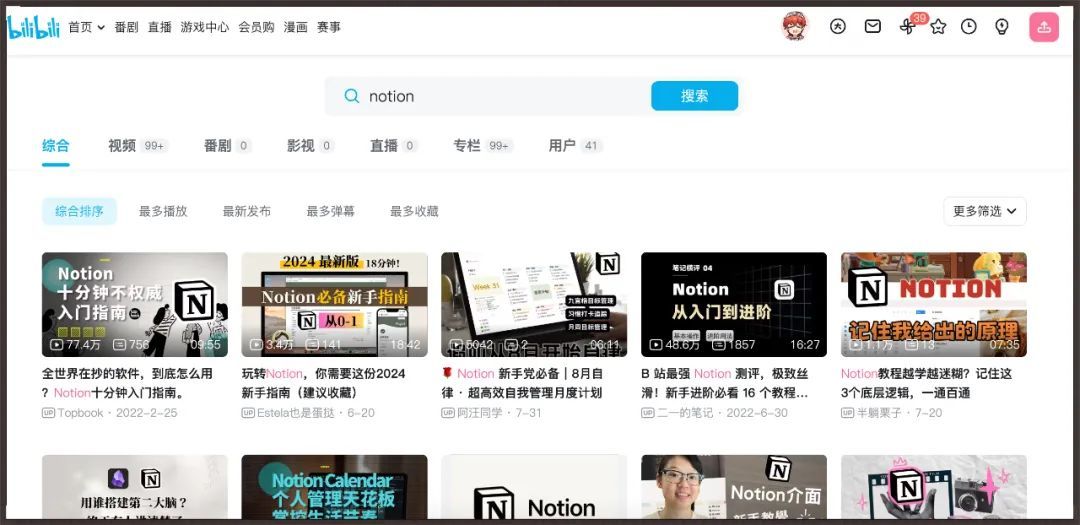Open the Notion必备新手指南 video thumbnail
The width and height of the screenshot is (1080, 525).
(335, 305)
